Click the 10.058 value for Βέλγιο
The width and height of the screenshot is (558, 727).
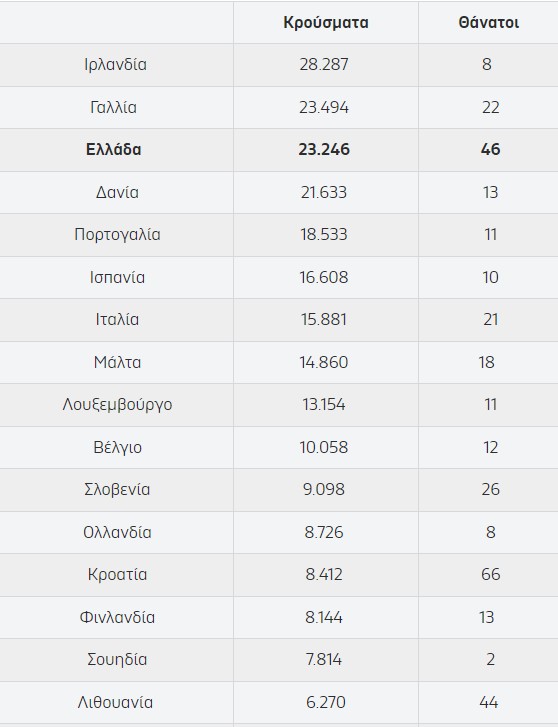click(324, 447)
